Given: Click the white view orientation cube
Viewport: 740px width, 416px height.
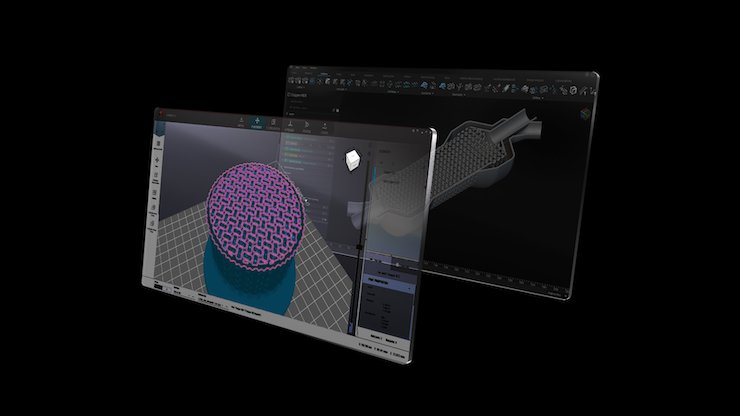Looking at the screenshot, I should 351,160.
